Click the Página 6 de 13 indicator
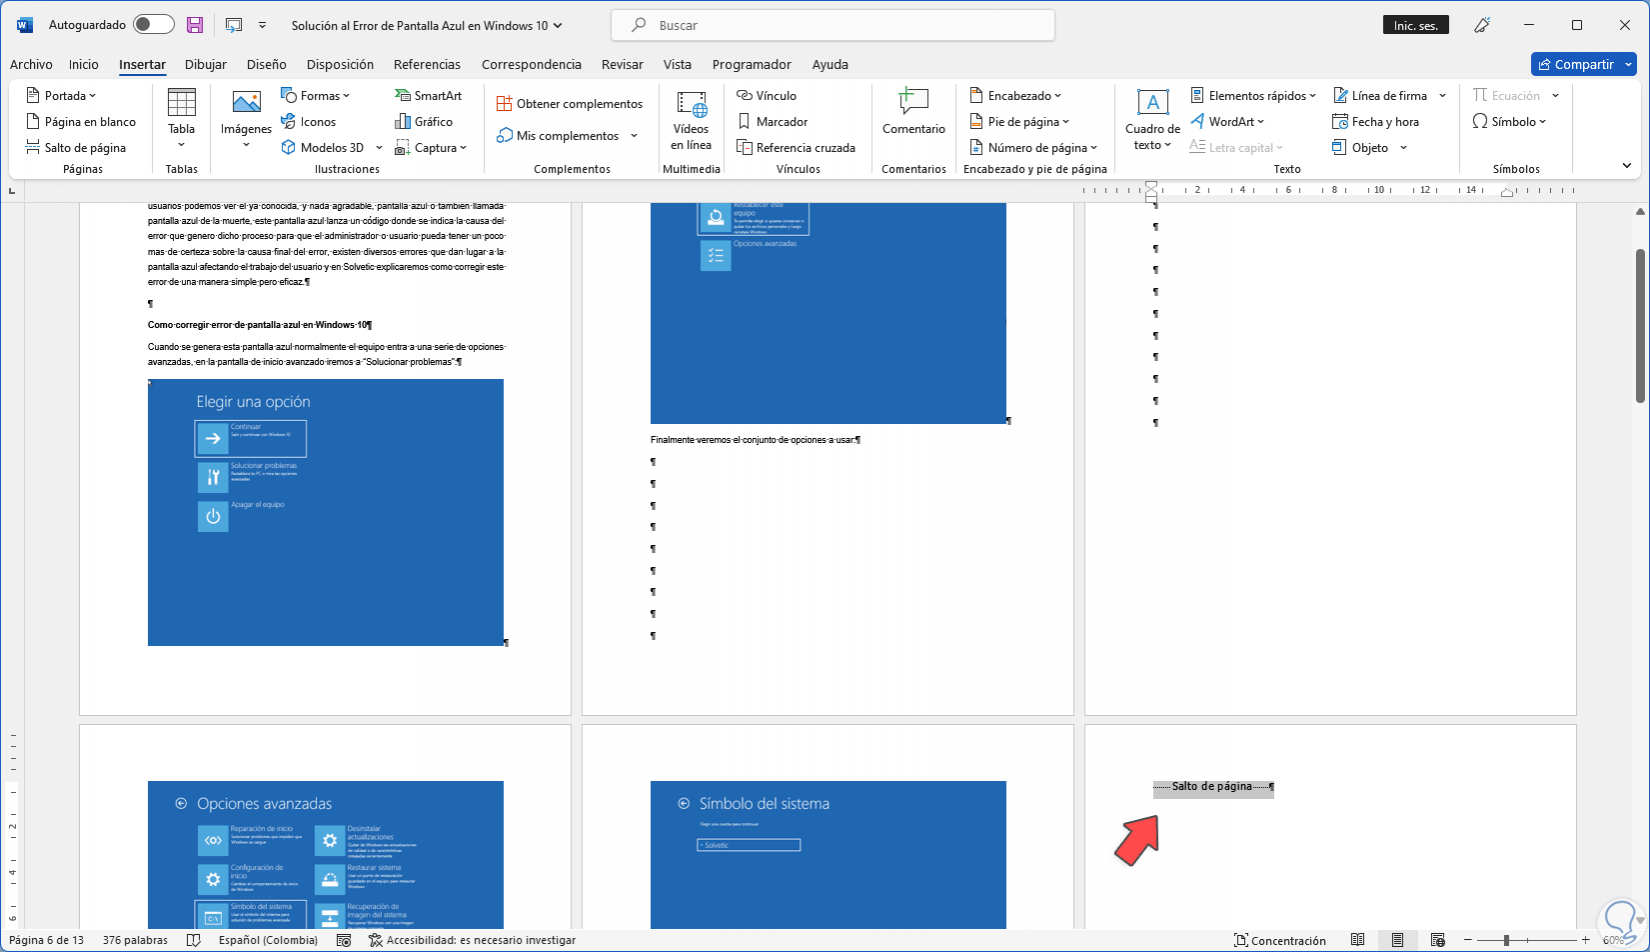This screenshot has height=952, width=1650. [46, 940]
